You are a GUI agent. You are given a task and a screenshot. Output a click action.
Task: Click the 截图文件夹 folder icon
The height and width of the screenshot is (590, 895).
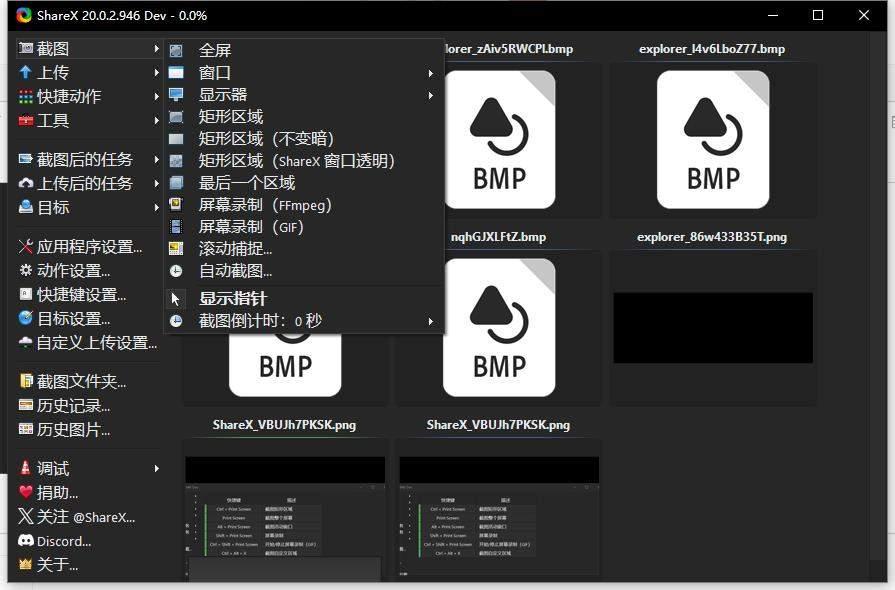coord(26,381)
